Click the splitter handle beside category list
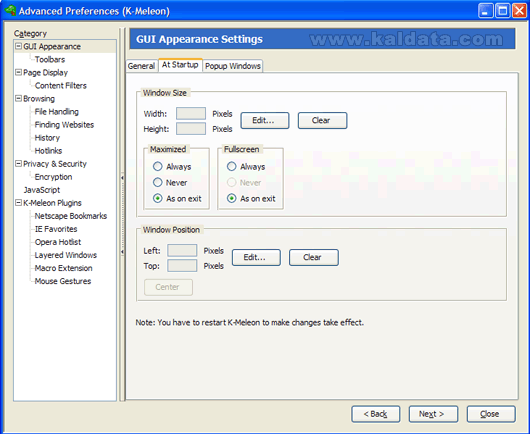 click(x=122, y=215)
